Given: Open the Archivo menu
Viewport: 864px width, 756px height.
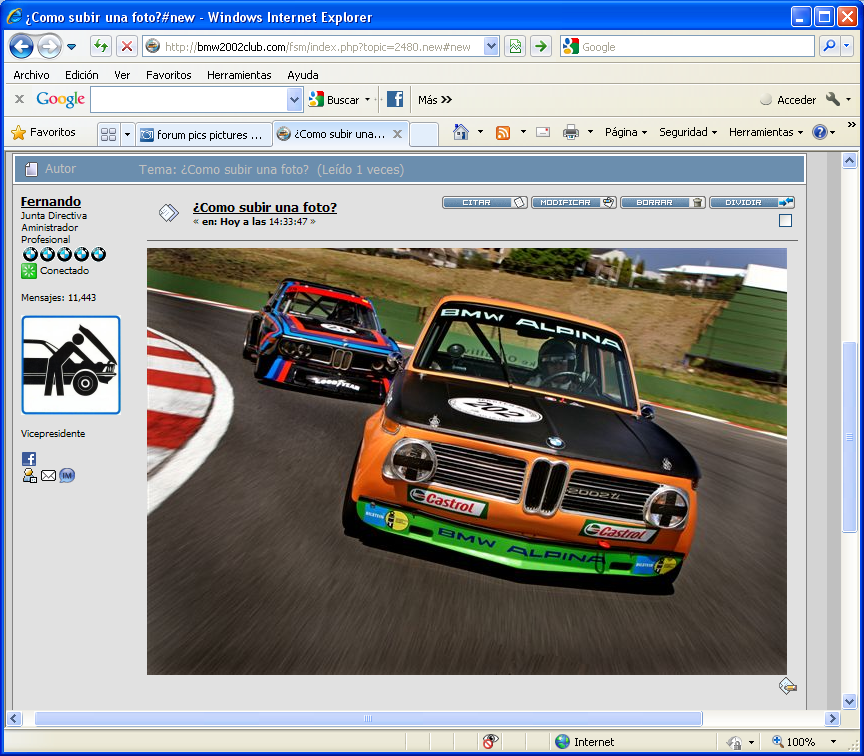Looking at the screenshot, I should click(31, 75).
